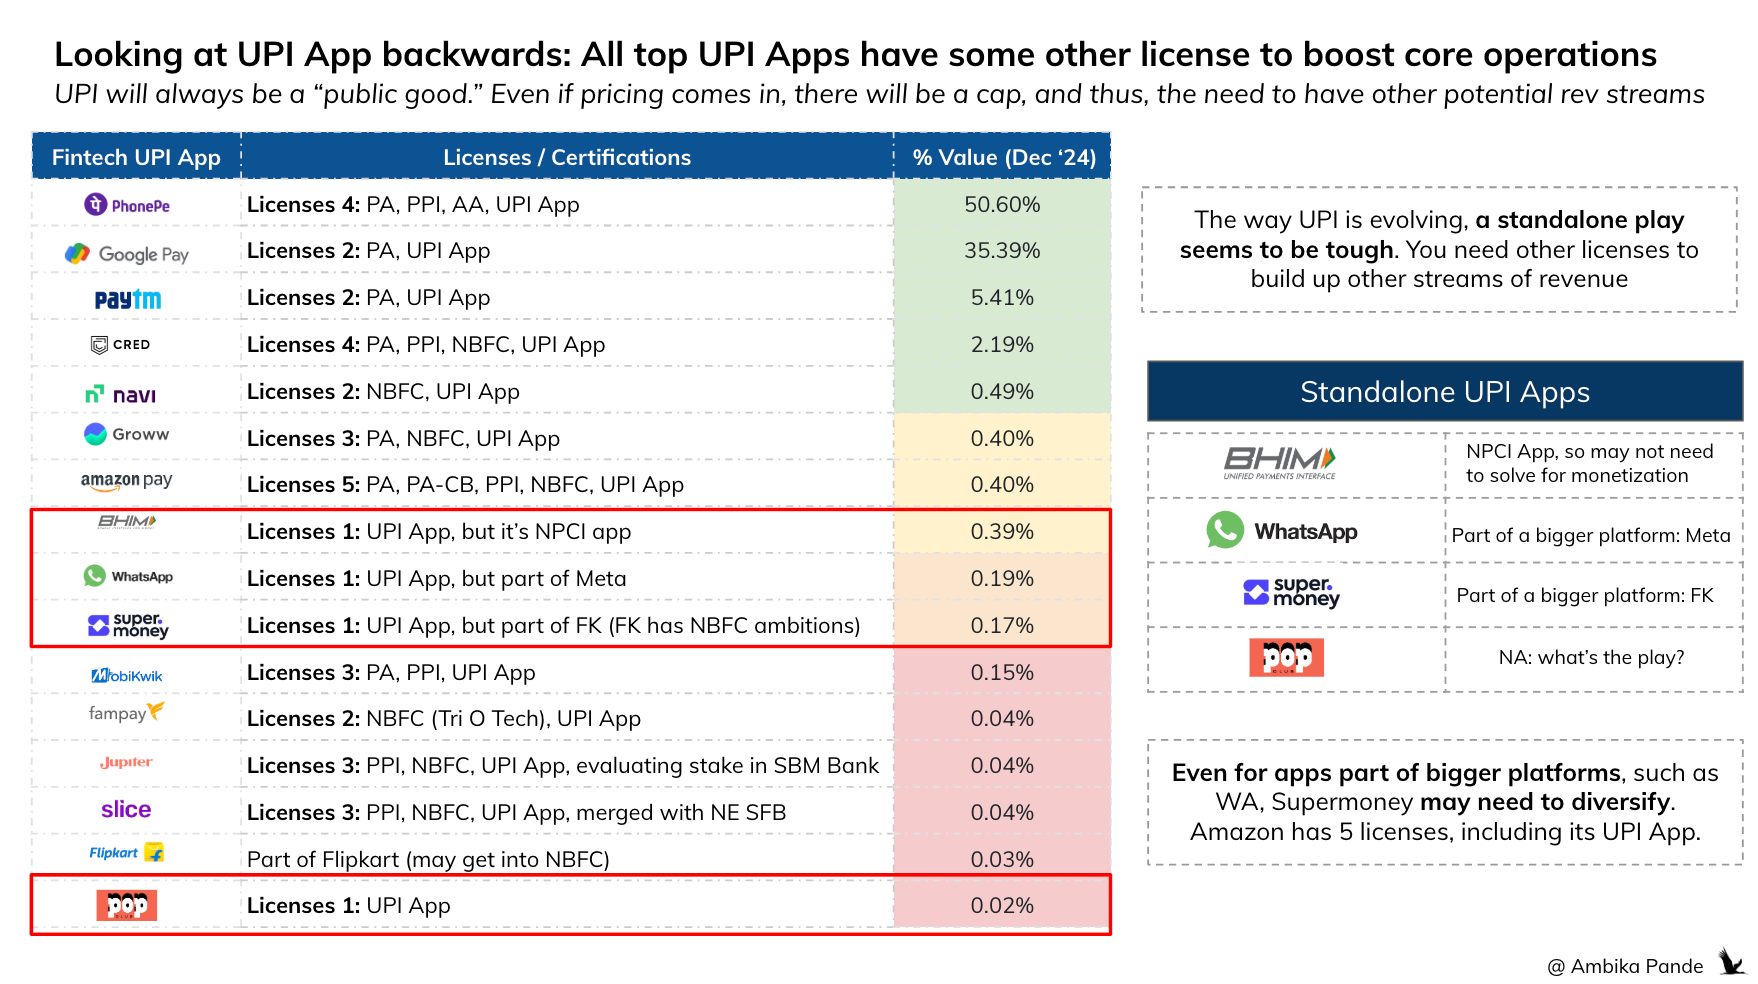Click the small WhatsApp logo in the table
This screenshot has height=984, width=1758.
pyautogui.click(x=128, y=576)
